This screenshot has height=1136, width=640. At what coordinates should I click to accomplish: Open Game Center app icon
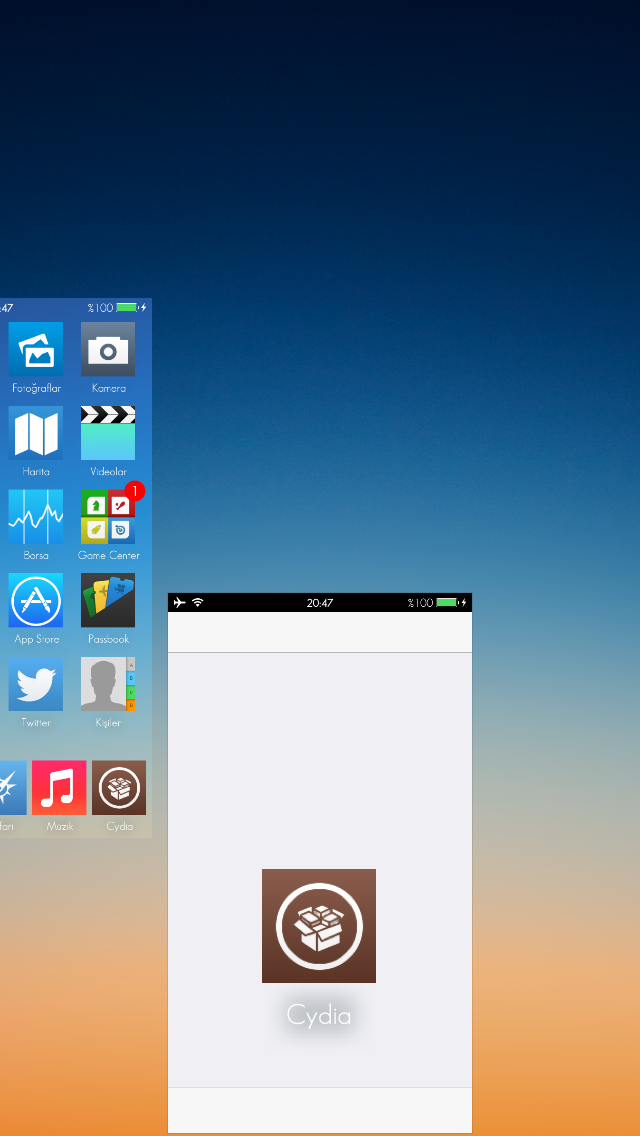pyautogui.click(x=108, y=517)
